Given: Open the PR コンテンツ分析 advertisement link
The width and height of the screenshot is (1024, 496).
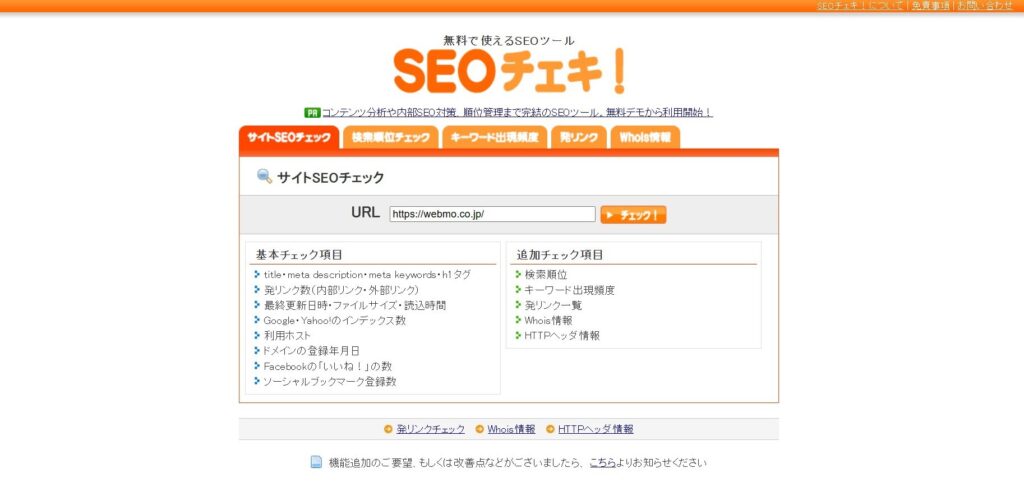Looking at the screenshot, I should click(x=516, y=113).
